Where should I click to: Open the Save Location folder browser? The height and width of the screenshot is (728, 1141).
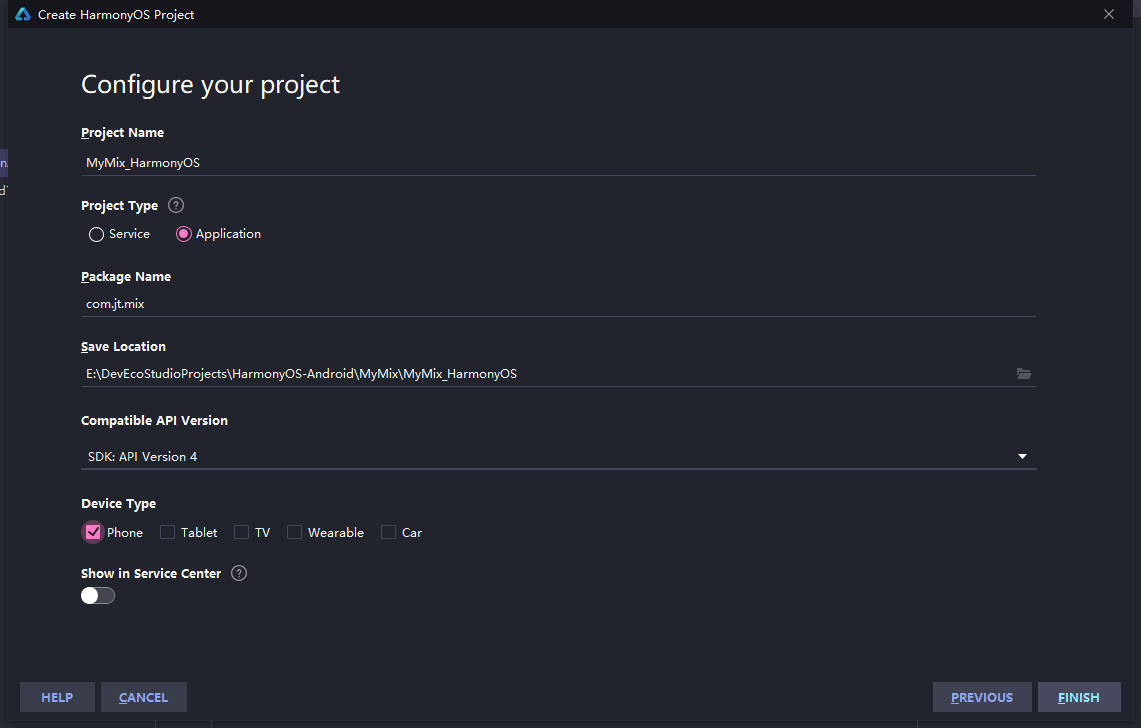(x=1024, y=373)
